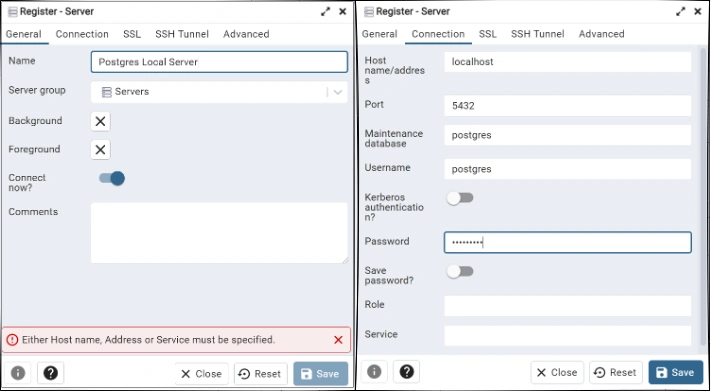711x391 pixels.
Task: Click Close button in left dialog
Action: pos(201,374)
